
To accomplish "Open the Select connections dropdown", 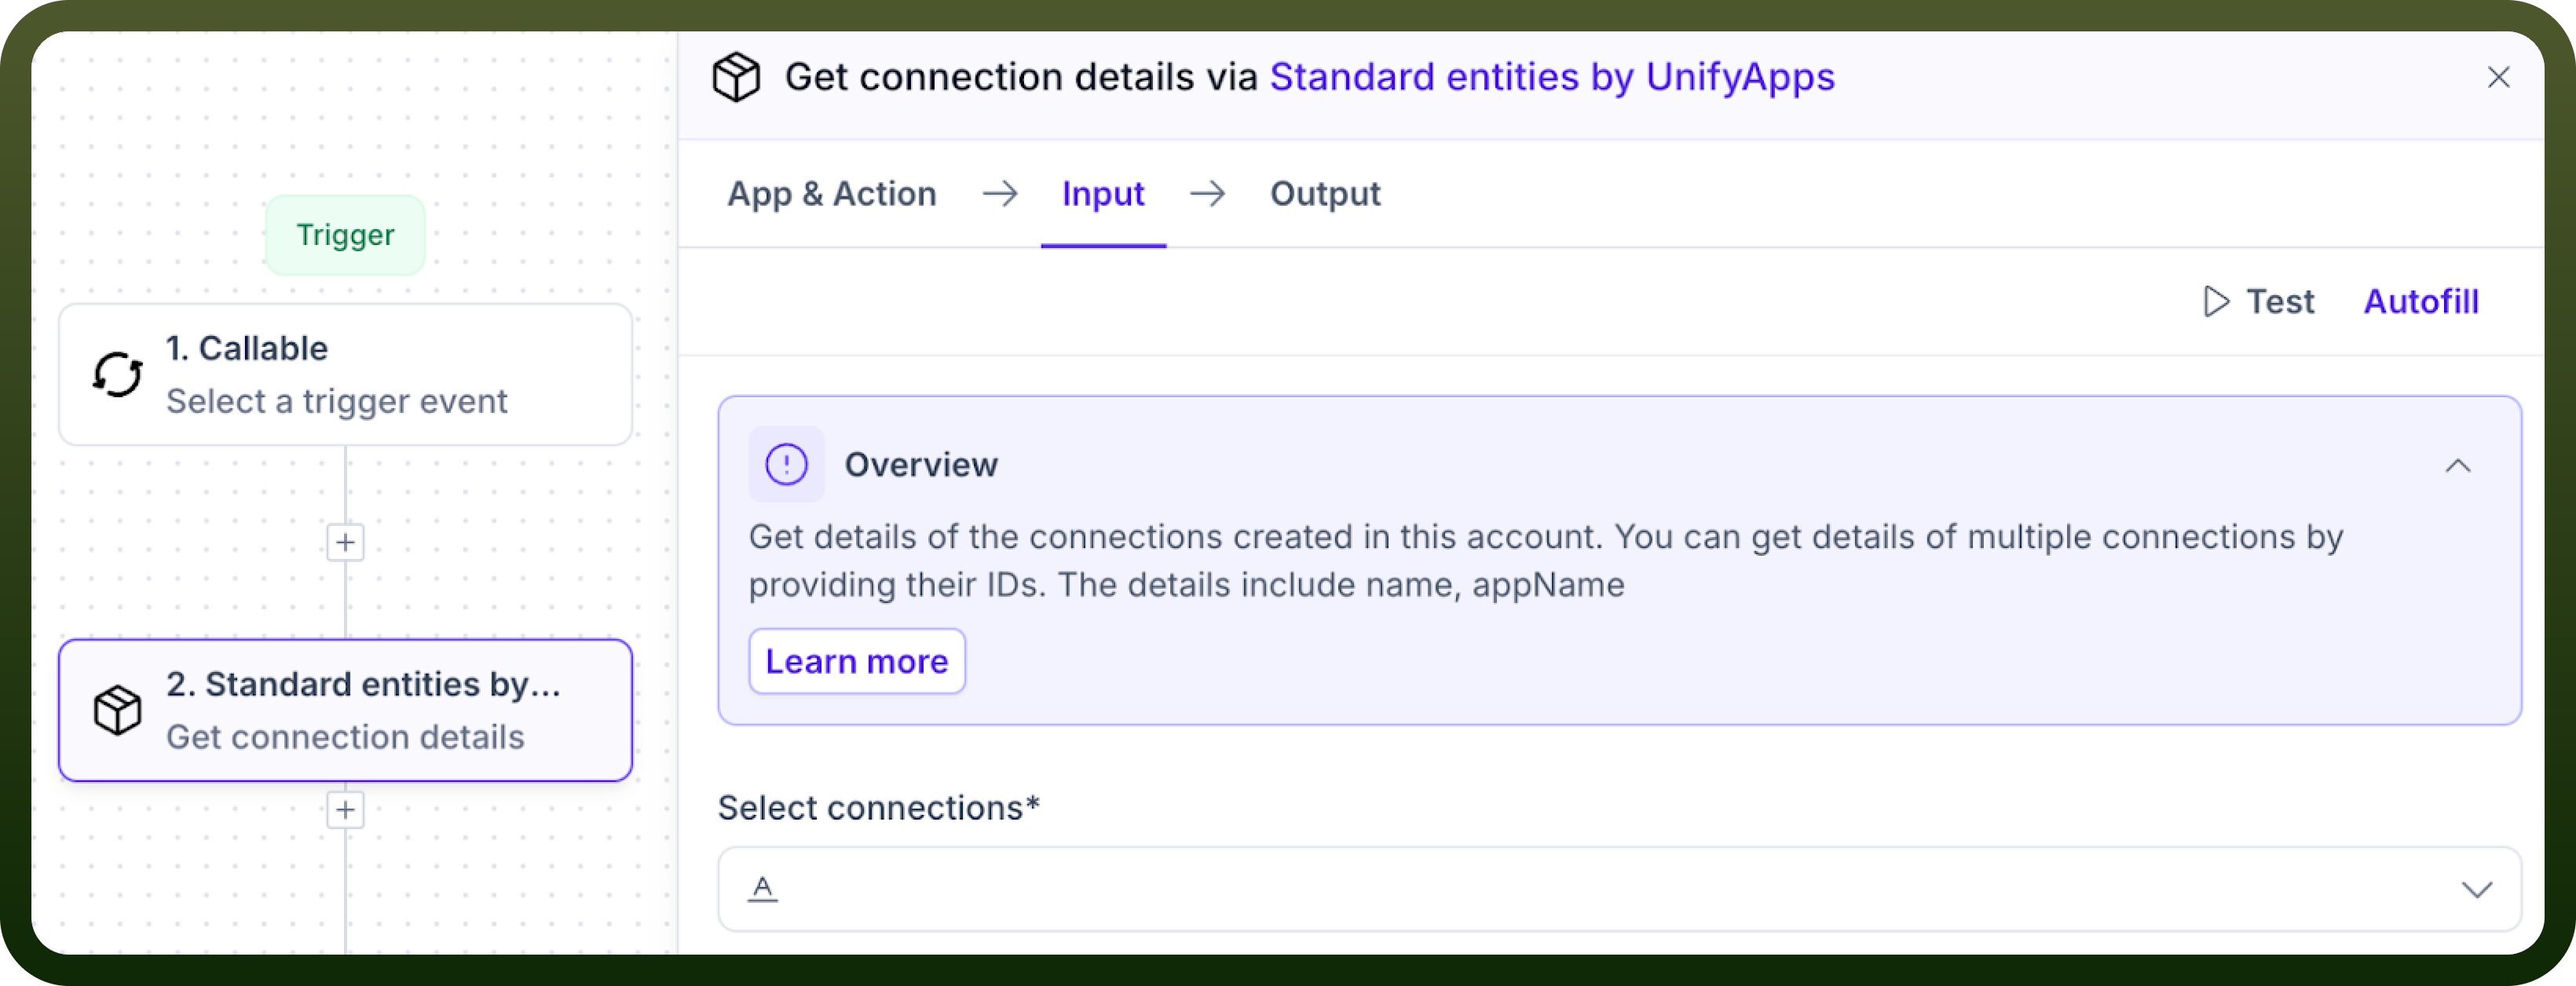I will point(1619,889).
